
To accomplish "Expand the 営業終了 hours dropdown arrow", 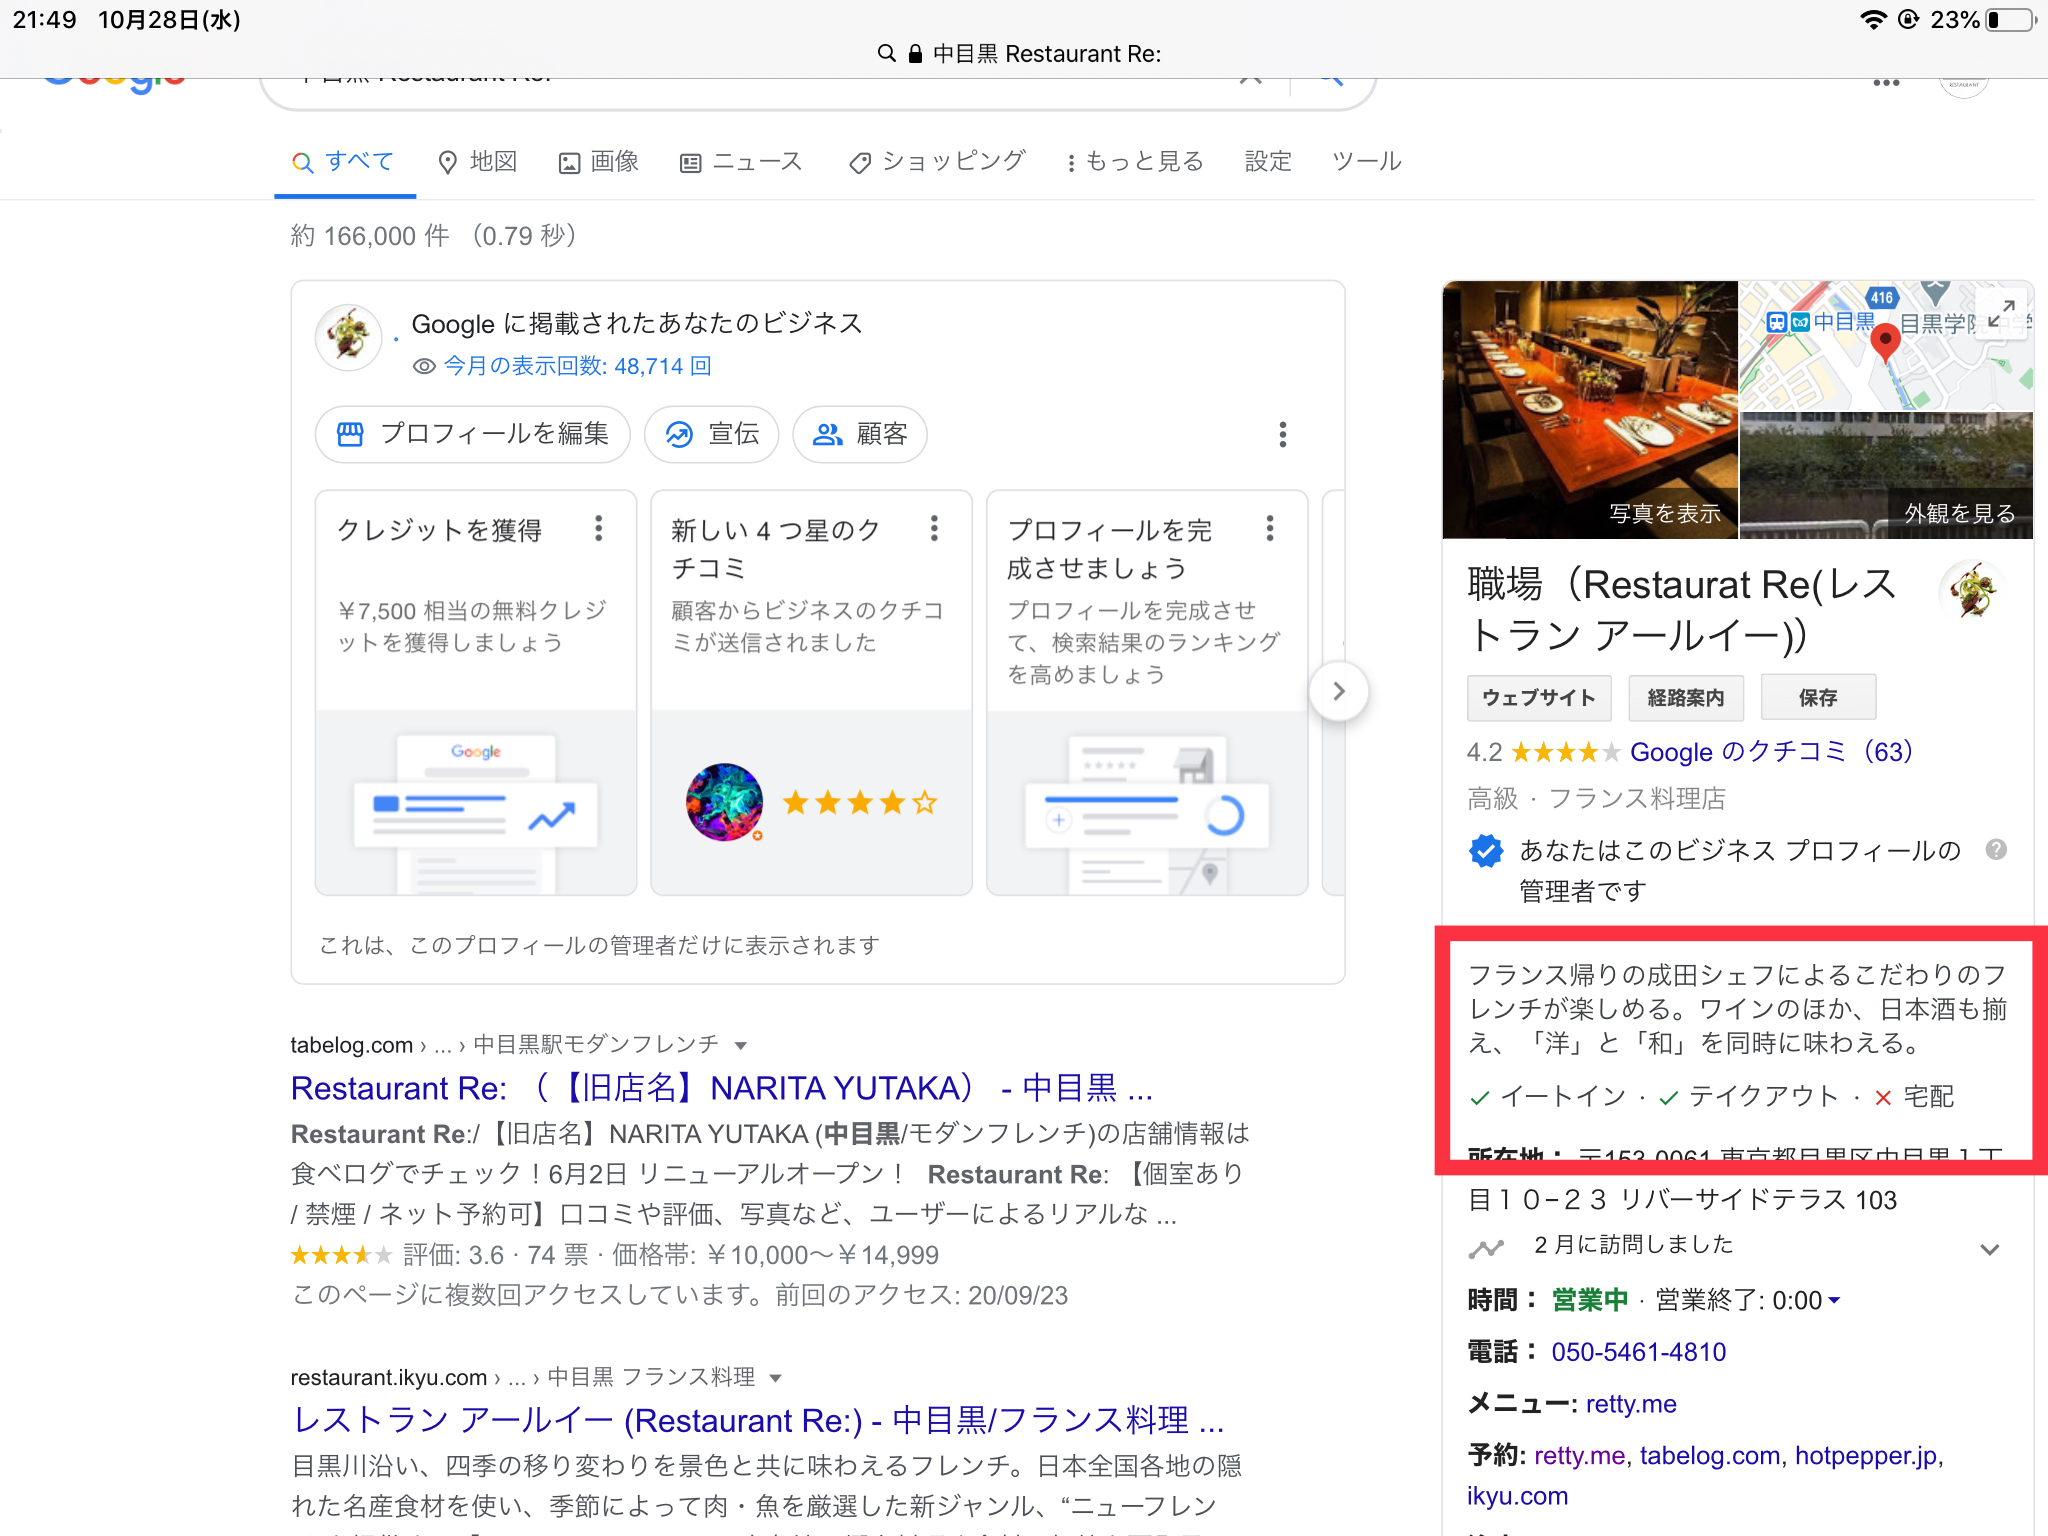I will 1834,1300.
